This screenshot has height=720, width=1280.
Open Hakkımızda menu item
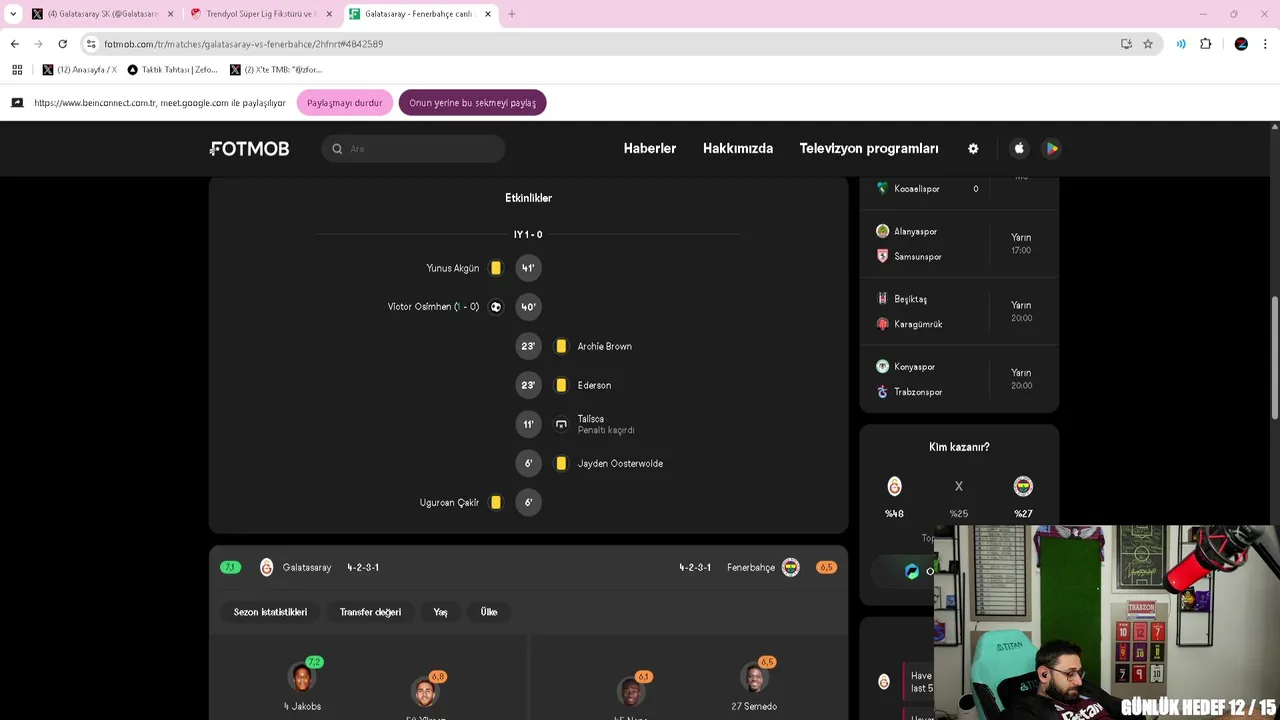click(x=738, y=149)
